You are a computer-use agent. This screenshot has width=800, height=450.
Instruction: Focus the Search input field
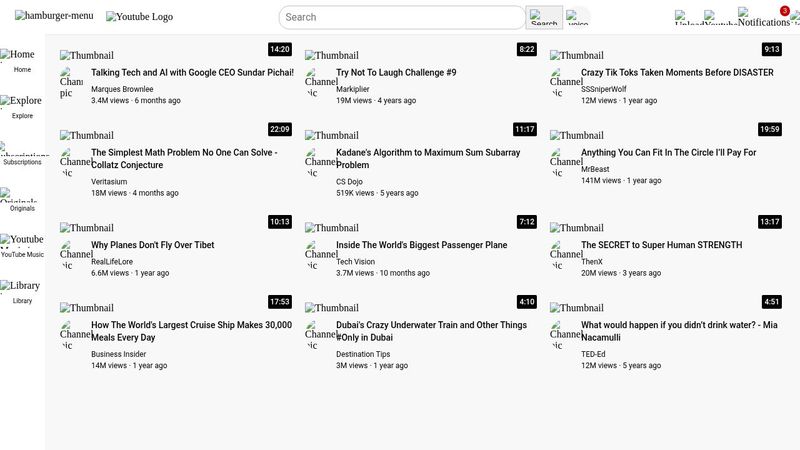pyautogui.click(x=401, y=17)
